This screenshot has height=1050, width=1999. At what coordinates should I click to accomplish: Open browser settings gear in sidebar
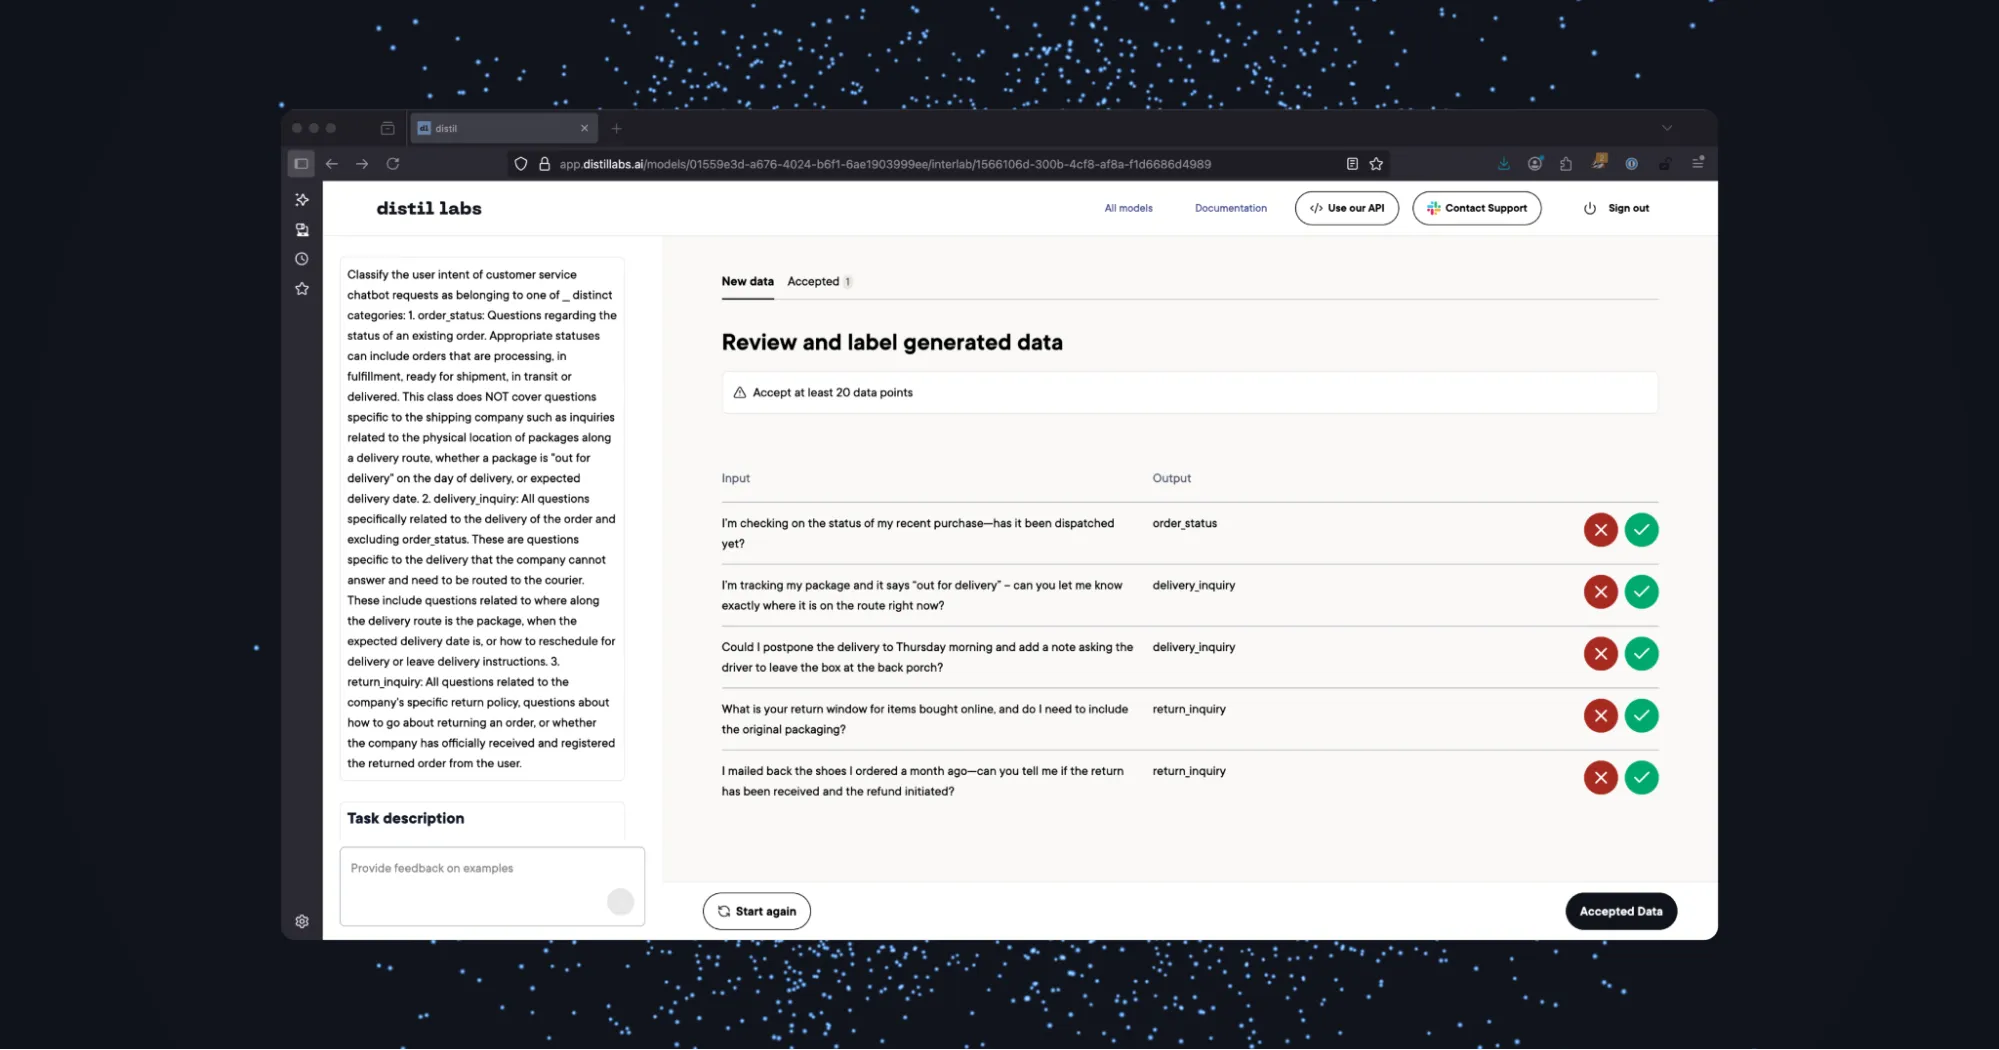(302, 921)
